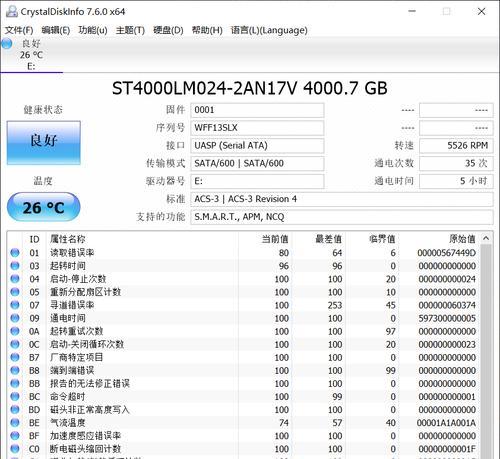Close the CrystalDiskInfo window
The width and height of the screenshot is (500, 459).
481,12
